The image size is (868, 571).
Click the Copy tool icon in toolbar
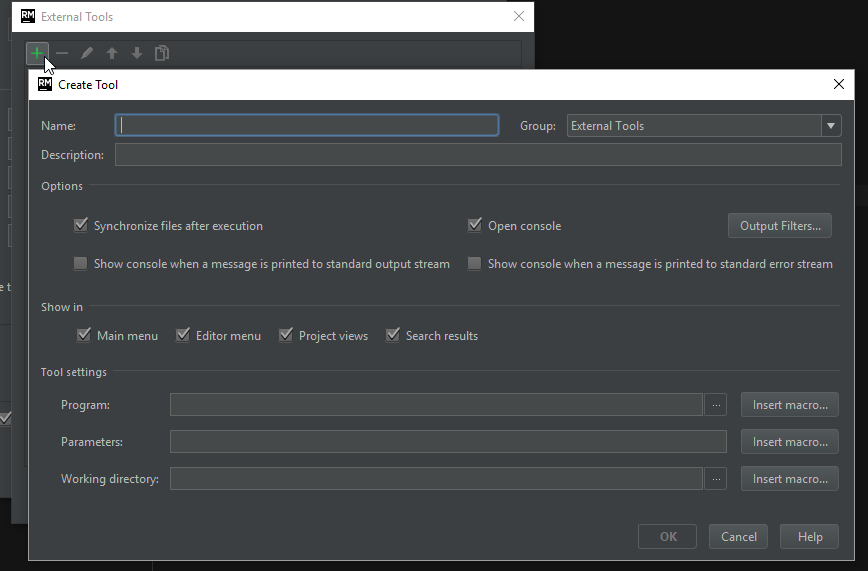(162, 53)
